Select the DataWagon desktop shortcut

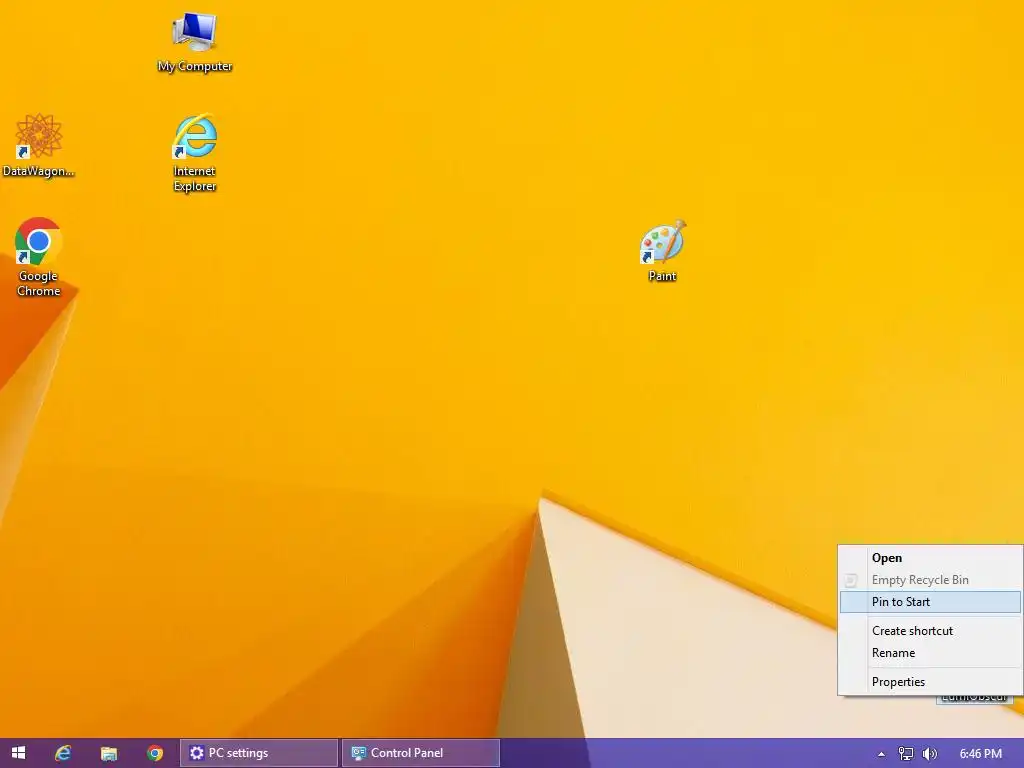pyautogui.click(x=39, y=145)
